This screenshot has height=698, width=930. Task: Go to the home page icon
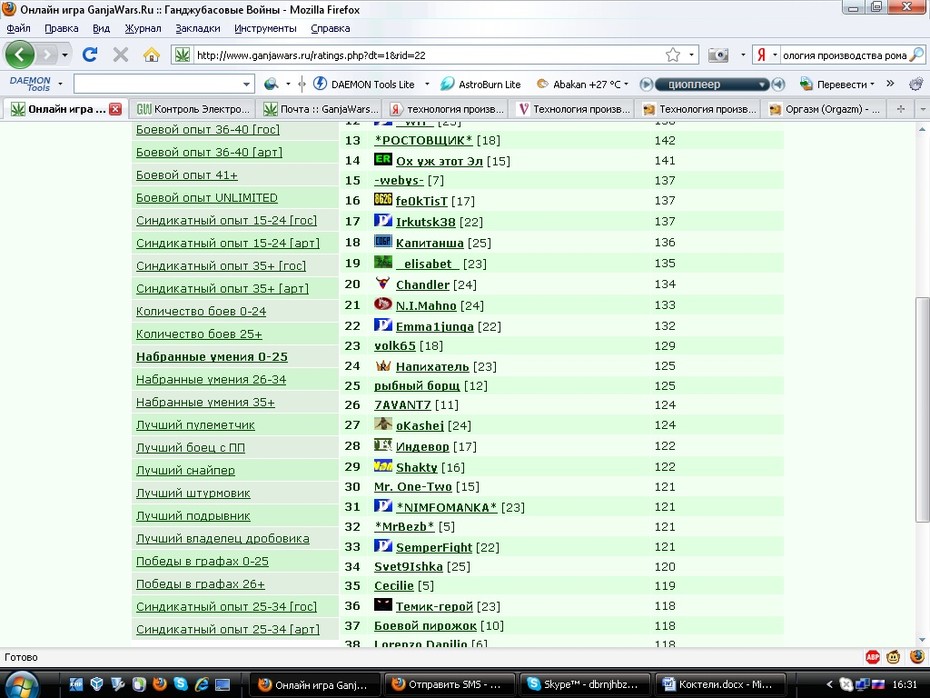click(x=151, y=55)
